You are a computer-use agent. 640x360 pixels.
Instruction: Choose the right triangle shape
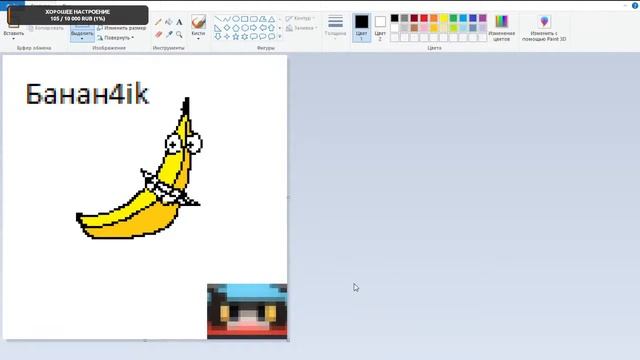[x=218, y=28]
